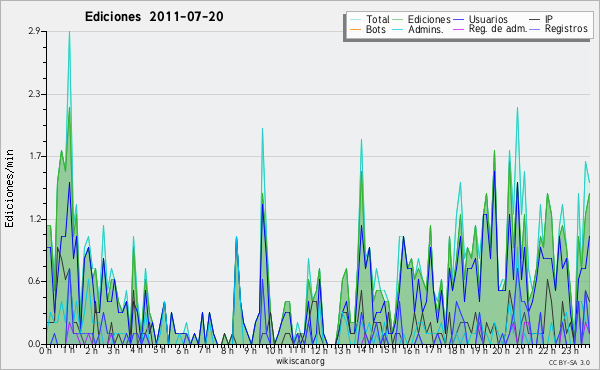Click the chart title Ediciones 2011-07-20
600x370 pixels.
pos(154,17)
